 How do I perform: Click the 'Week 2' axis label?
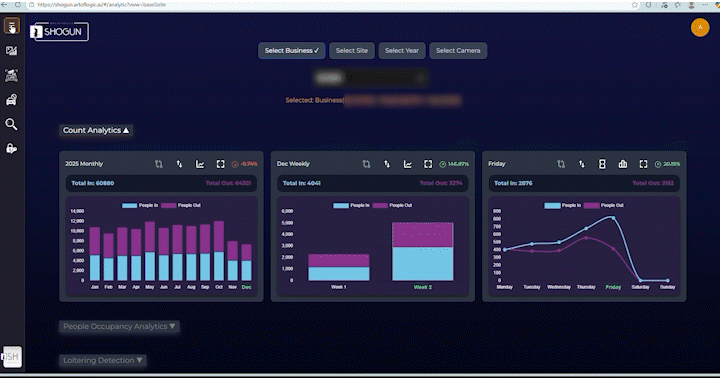coord(422,287)
